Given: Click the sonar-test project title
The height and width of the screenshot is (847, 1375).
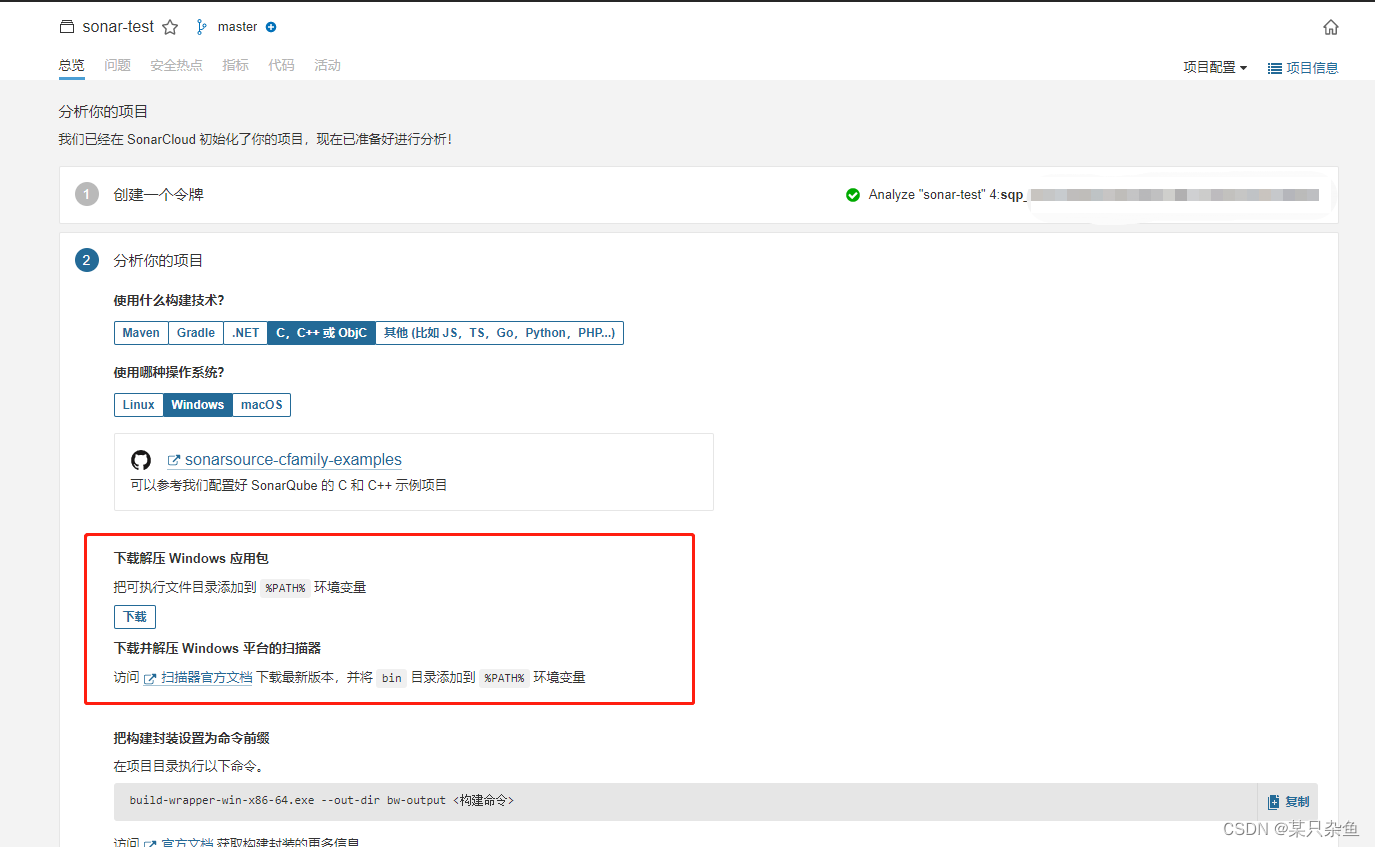Looking at the screenshot, I should tap(118, 27).
